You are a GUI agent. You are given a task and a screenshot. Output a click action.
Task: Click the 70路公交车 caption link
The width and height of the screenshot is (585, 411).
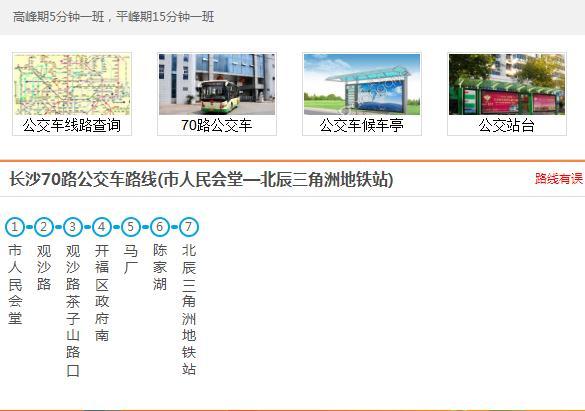[217, 125]
